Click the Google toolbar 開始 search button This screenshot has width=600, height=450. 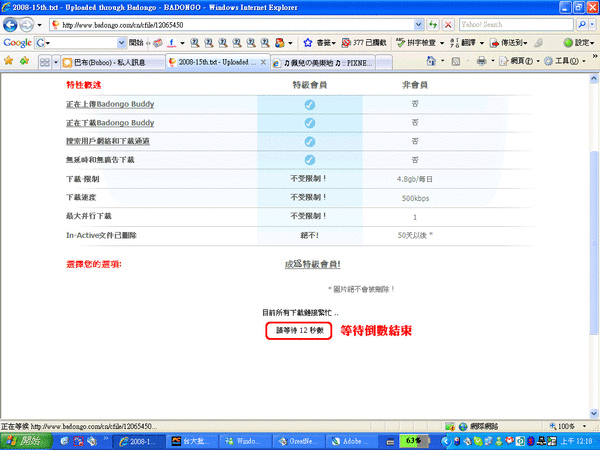pyautogui.click(x=136, y=42)
